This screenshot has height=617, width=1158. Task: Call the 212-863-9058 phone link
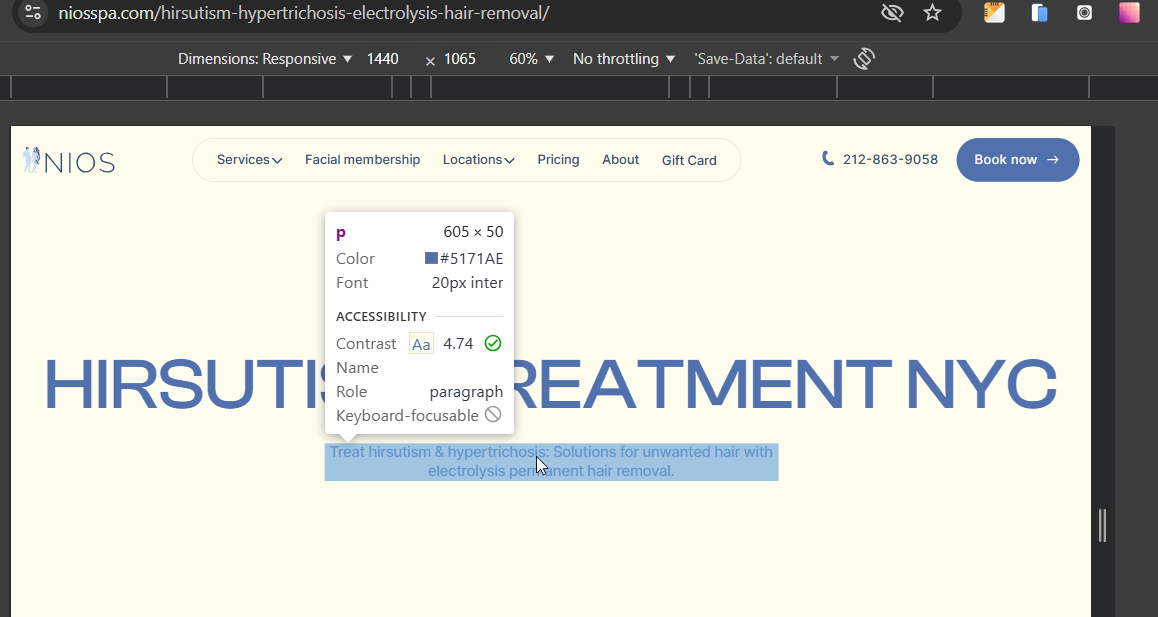pyautogui.click(x=890, y=160)
